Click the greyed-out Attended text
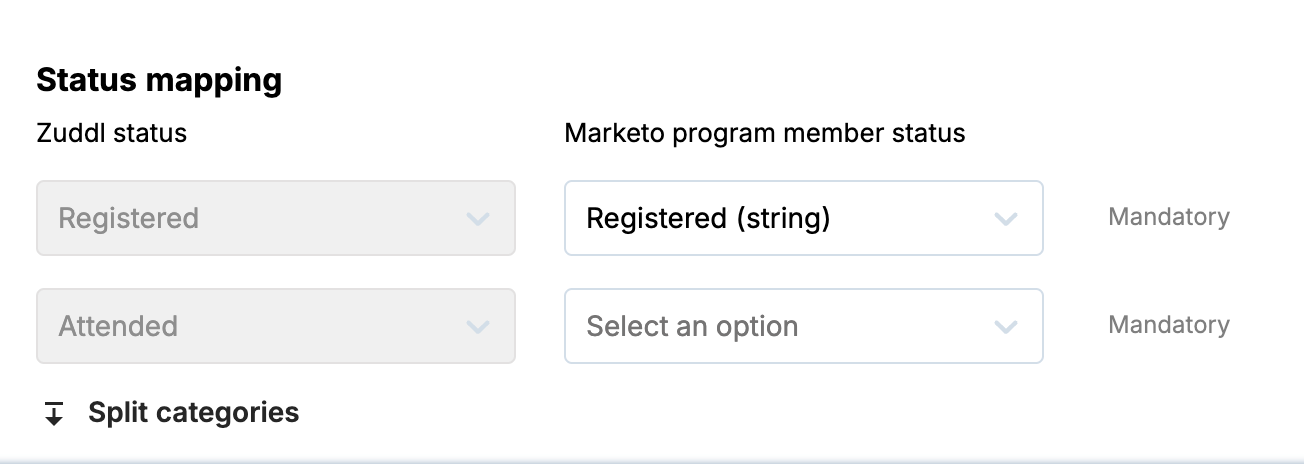 click(x=118, y=326)
